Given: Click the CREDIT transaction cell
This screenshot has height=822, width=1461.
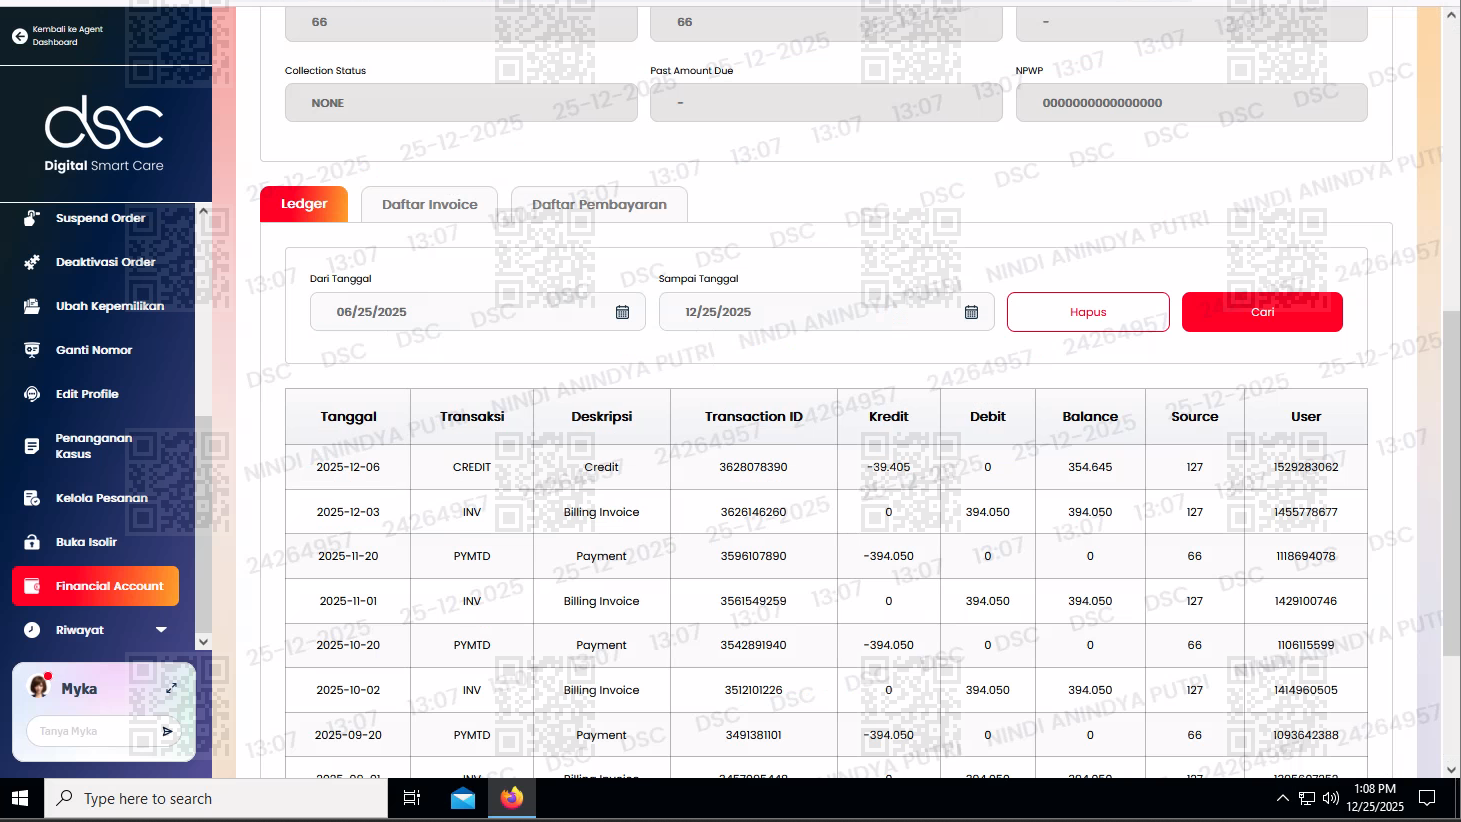Looking at the screenshot, I should click(472, 467).
